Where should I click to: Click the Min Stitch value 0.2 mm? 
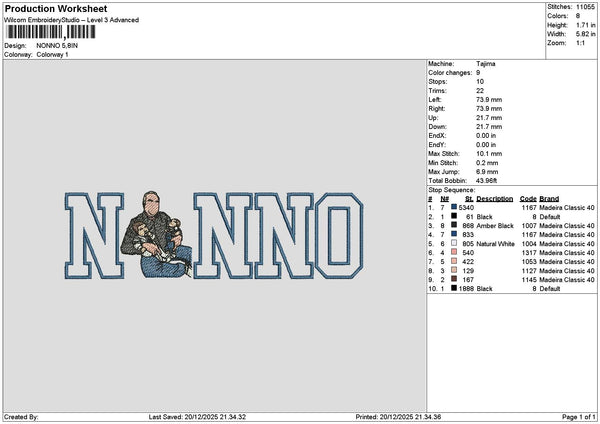pyautogui.click(x=487, y=163)
